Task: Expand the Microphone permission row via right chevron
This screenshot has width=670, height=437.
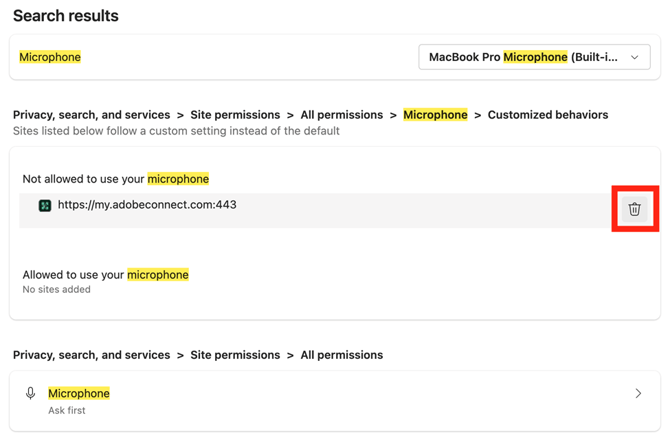Action: pyautogui.click(x=638, y=394)
